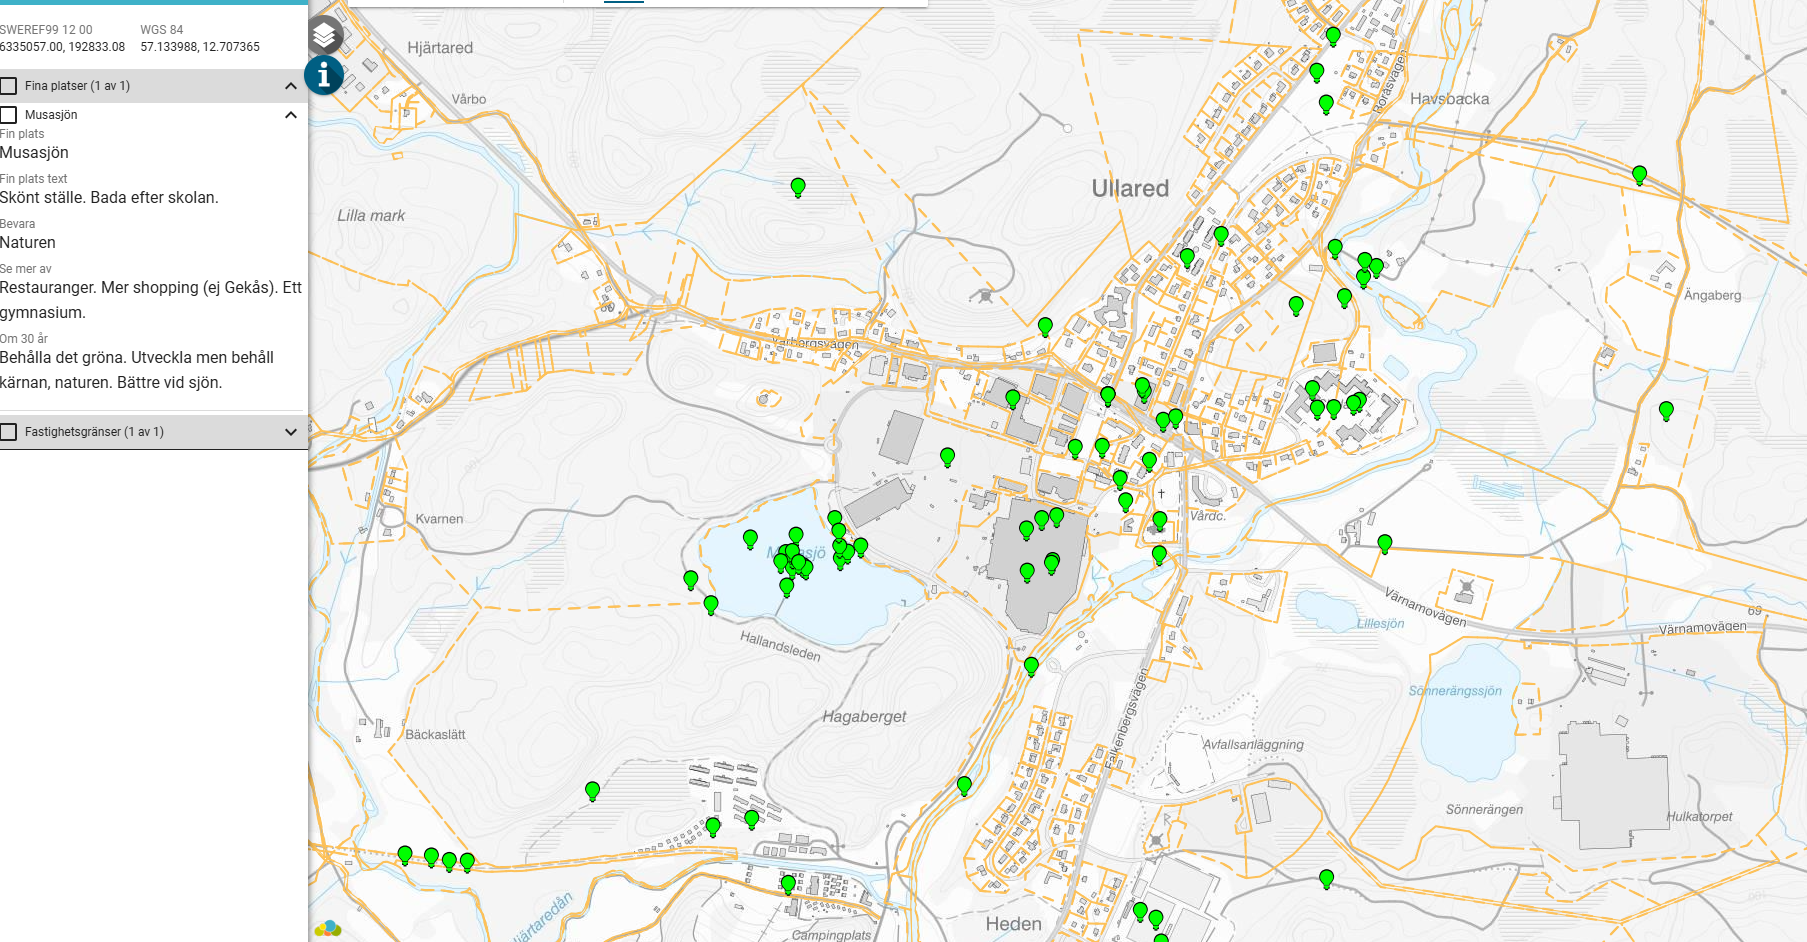This screenshot has width=1807, height=942.
Task: Select green marker west of Backaslätt houses
Action: click(592, 791)
